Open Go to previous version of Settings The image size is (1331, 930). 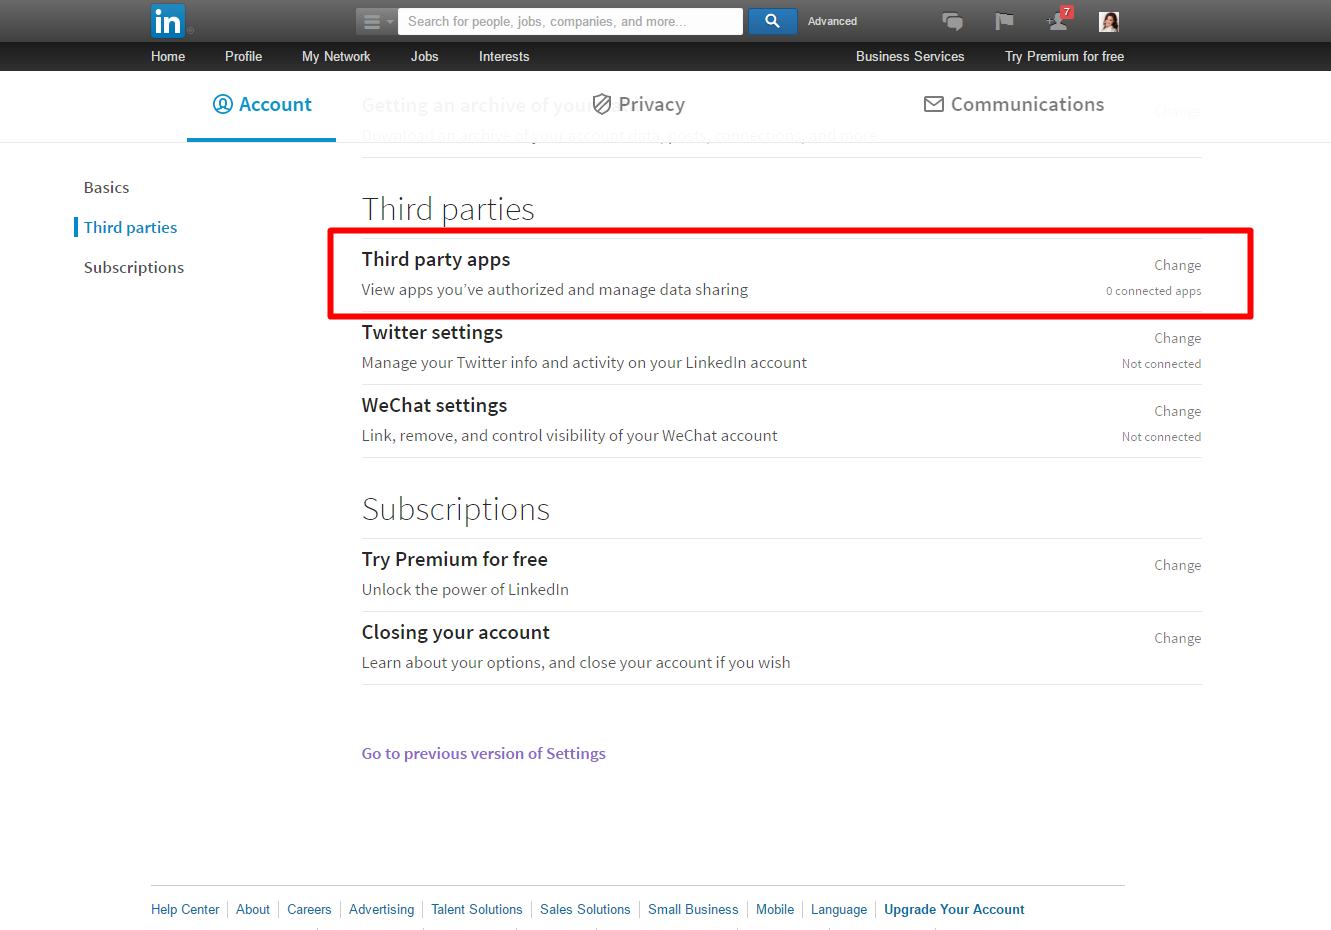(483, 753)
